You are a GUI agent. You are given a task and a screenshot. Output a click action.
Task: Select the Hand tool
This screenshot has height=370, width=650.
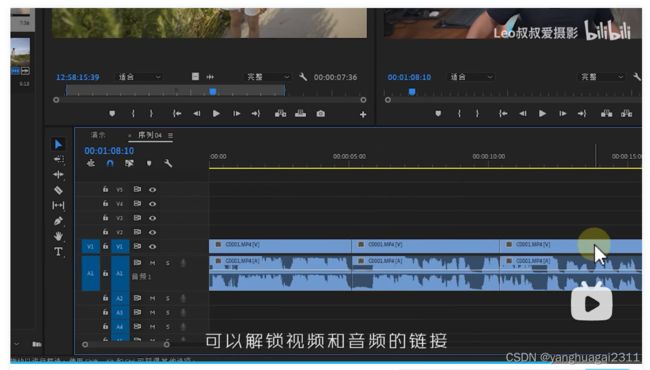[x=58, y=236]
